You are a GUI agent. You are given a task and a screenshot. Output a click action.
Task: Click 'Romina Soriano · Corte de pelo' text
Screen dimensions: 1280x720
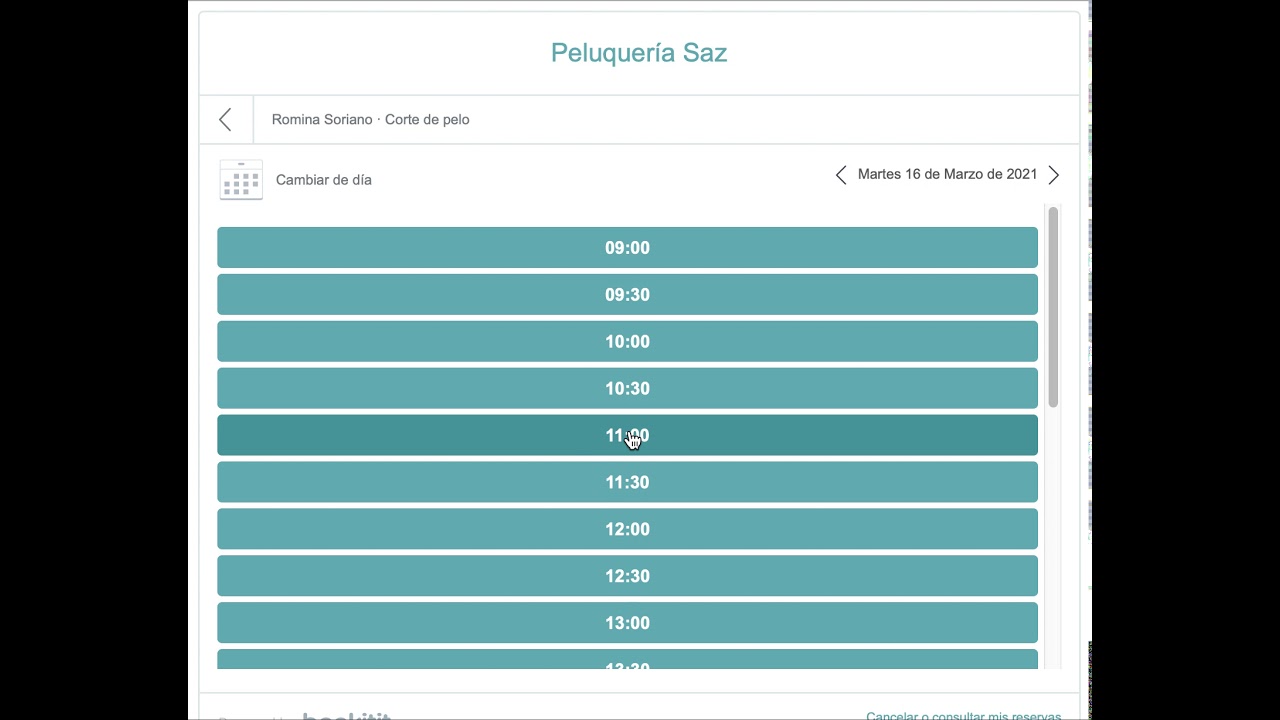pos(371,120)
